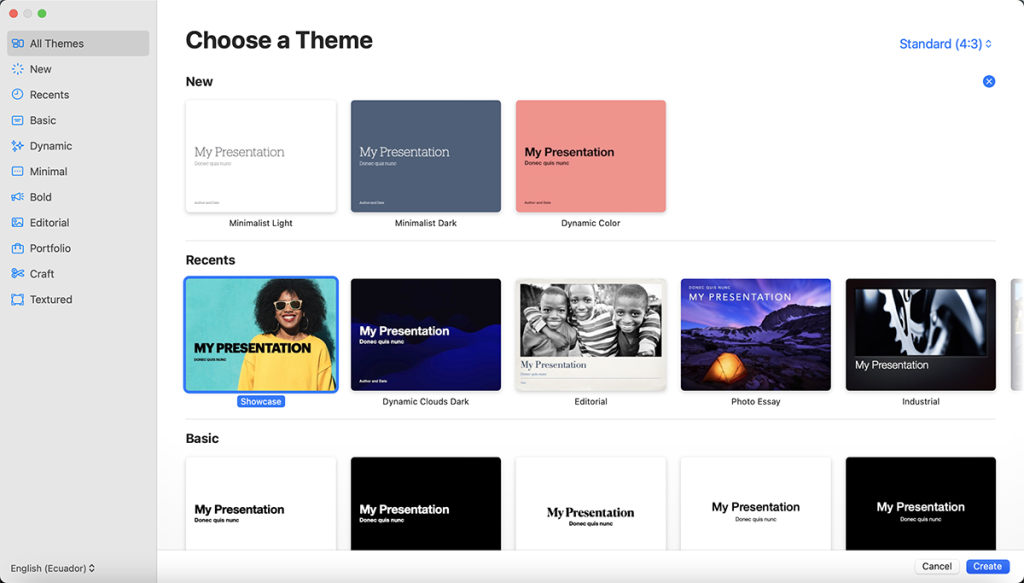Screen dimensions: 1024x583
Task: Click the Portfolio briefcase icon
Action: coord(17,248)
